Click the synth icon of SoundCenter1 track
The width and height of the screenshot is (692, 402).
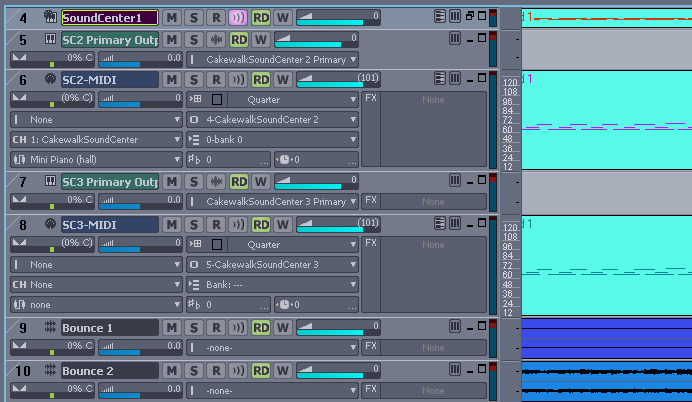pyautogui.click(x=49, y=17)
